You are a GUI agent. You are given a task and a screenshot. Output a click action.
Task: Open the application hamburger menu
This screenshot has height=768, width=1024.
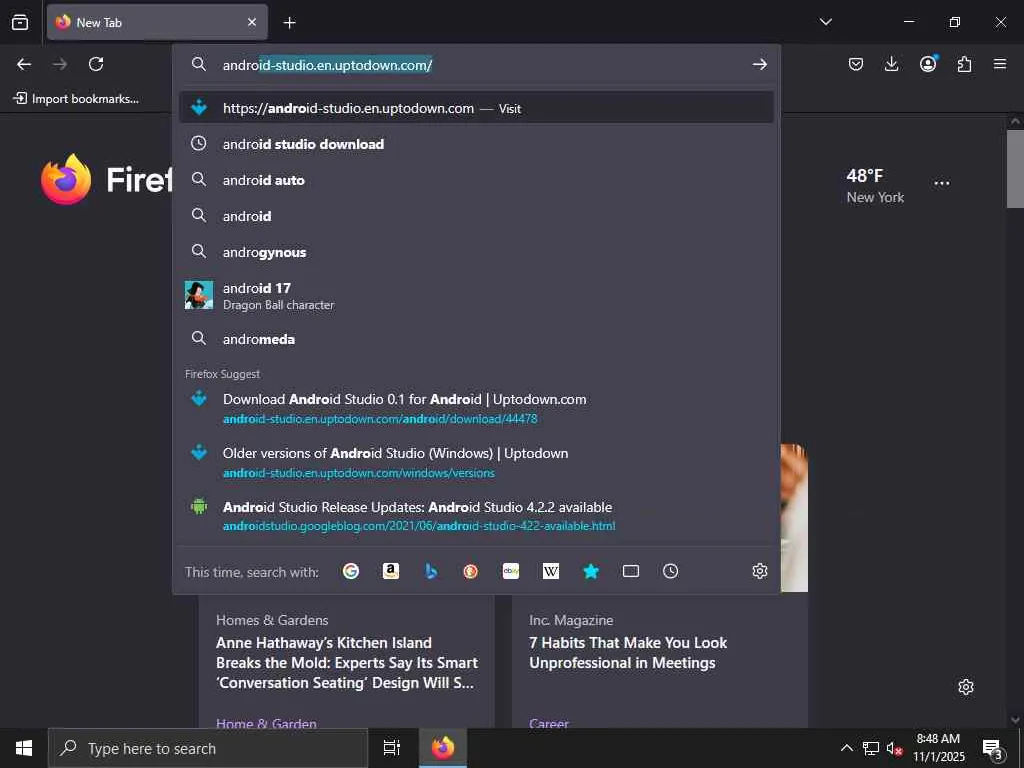coord(1000,64)
